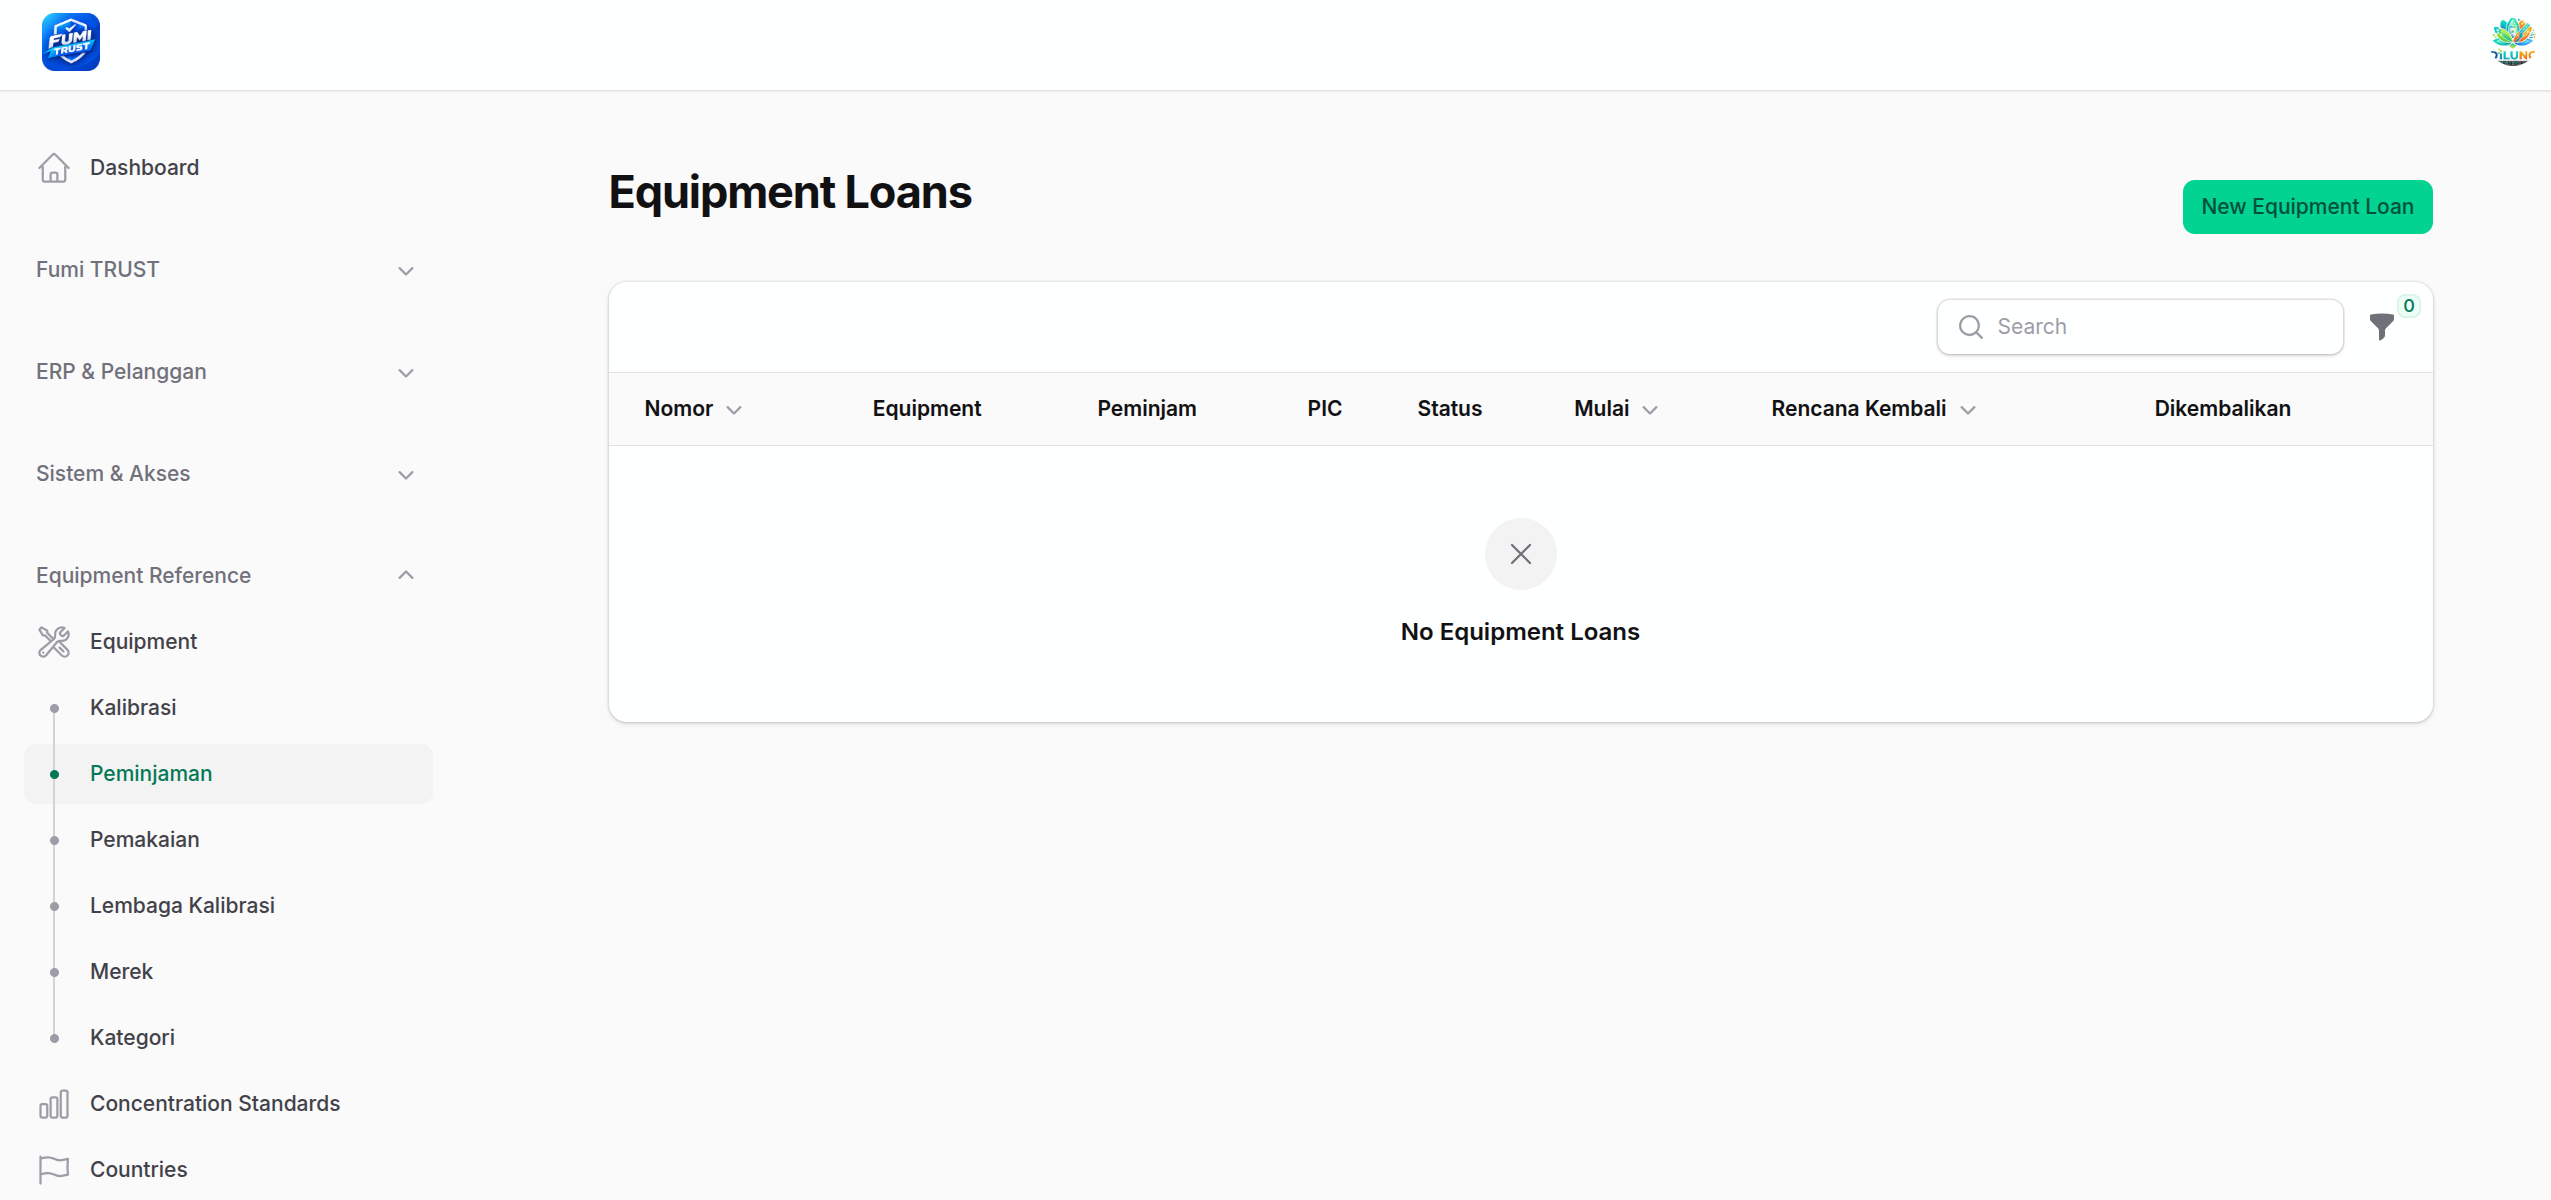Select the Peminjaman menu item

click(228, 774)
